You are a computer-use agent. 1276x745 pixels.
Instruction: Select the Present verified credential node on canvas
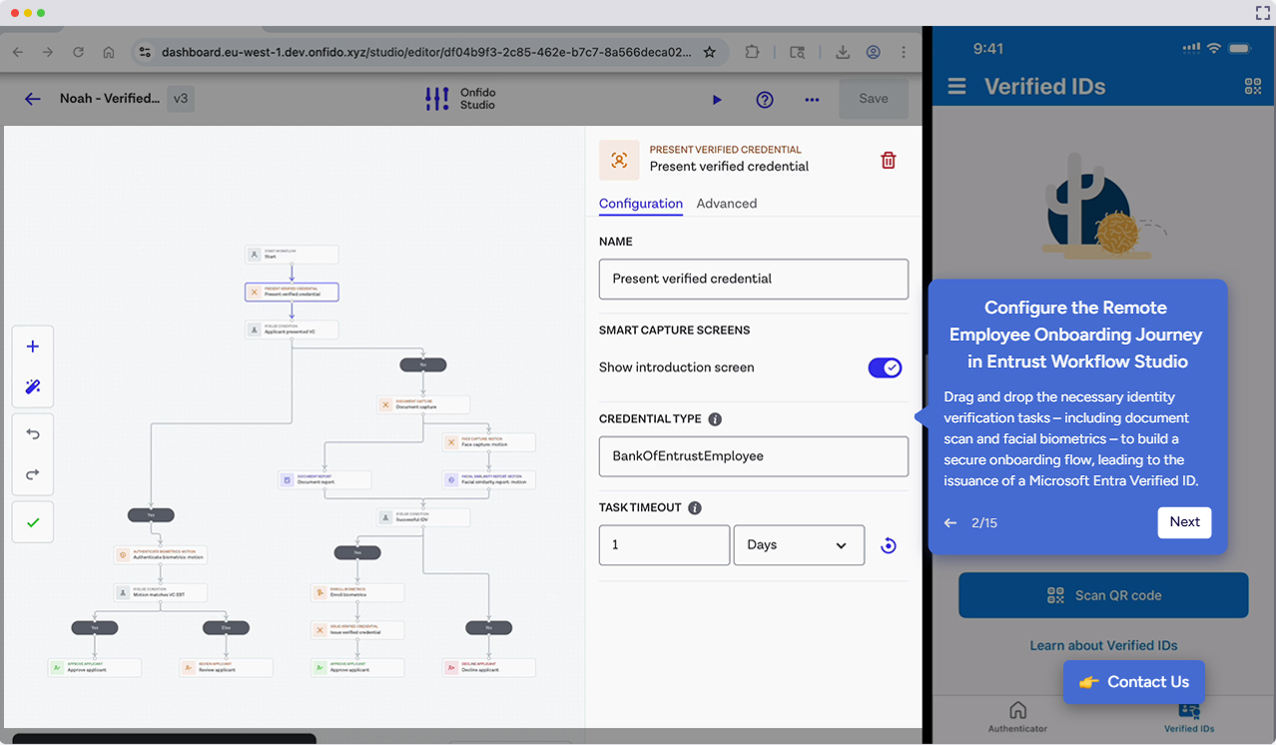tap(292, 292)
